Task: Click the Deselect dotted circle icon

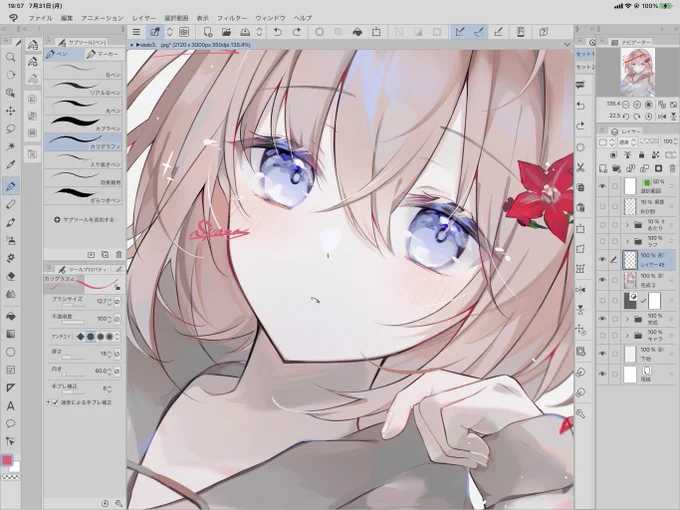Action: 319,32
